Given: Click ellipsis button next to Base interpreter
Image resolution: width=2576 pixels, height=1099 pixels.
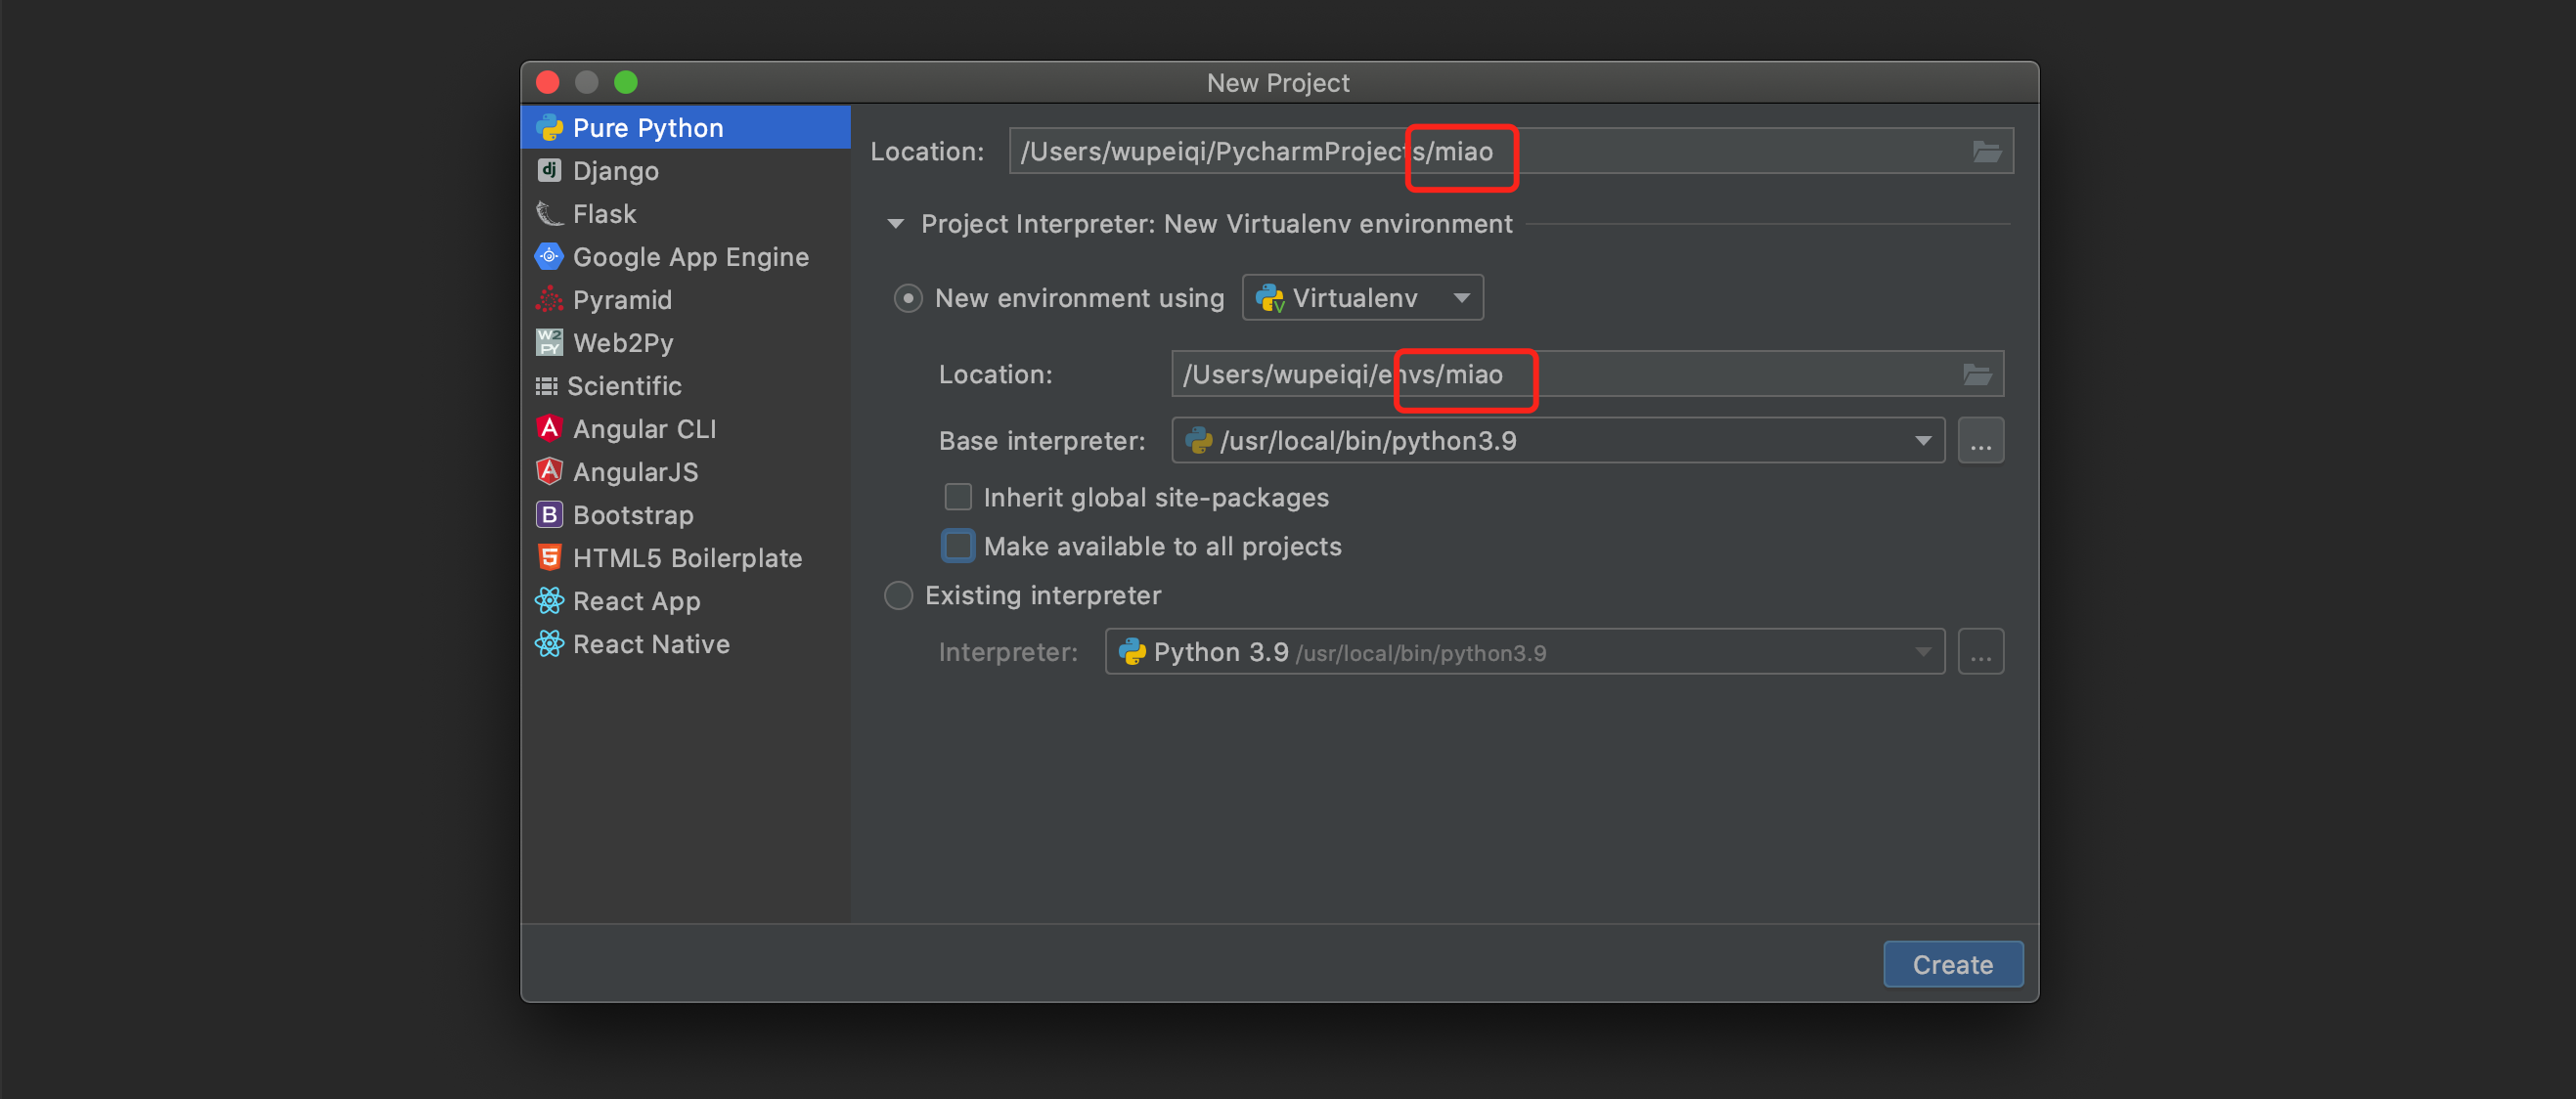Looking at the screenshot, I should (x=1980, y=440).
